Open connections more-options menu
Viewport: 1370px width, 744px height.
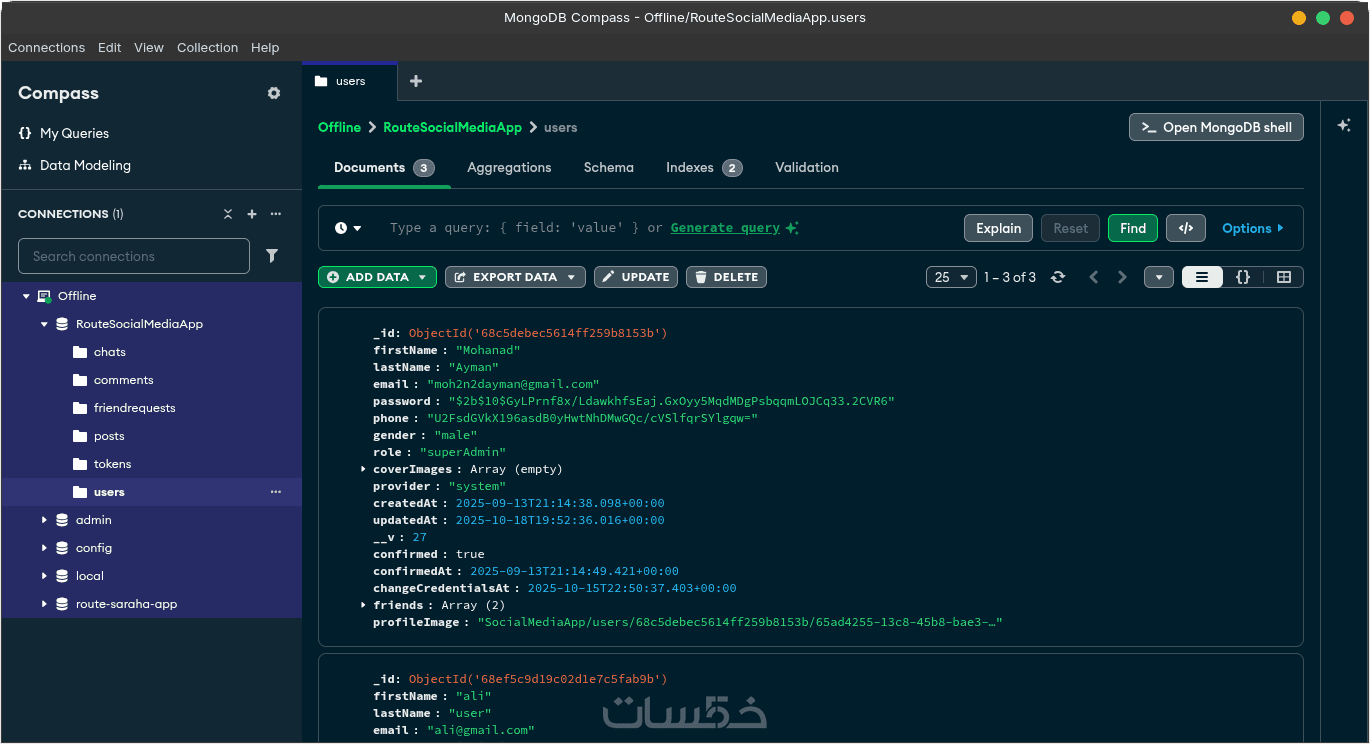pos(276,214)
